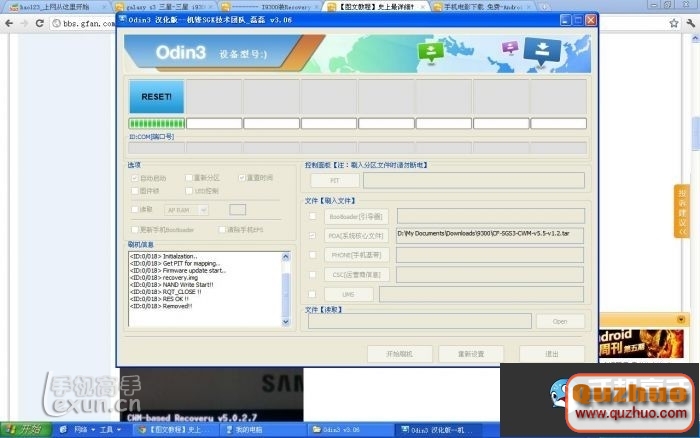The image size is (700, 438).
Task: Click the PIT file path field
Action: click(x=474, y=180)
